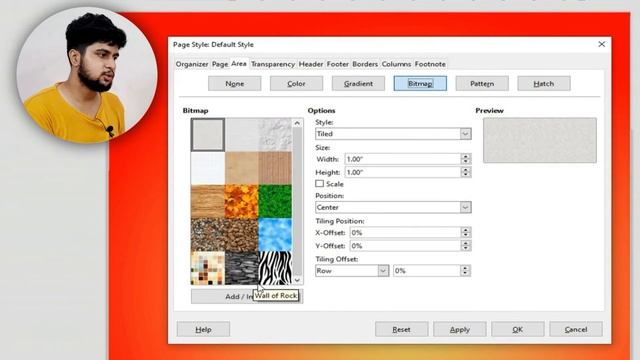Switch to the Organizer tab
The height and width of the screenshot is (360, 640).
point(192,64)
